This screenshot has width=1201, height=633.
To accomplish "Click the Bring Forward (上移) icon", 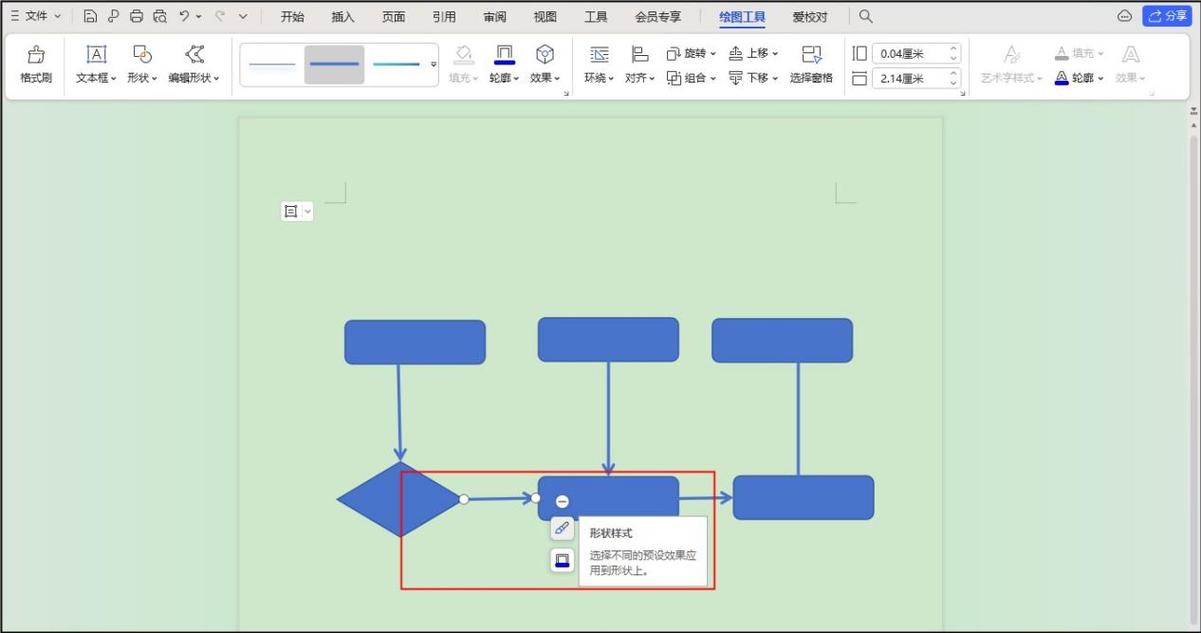I will tap(736, 54).
